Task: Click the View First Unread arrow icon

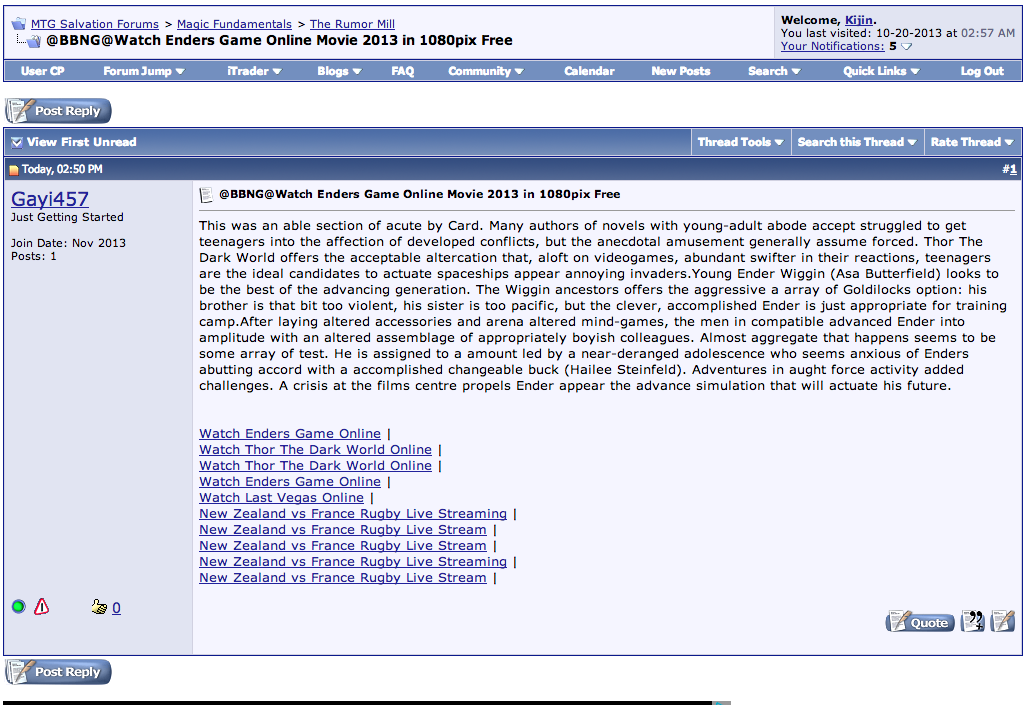Action: (x=17, y=142)
